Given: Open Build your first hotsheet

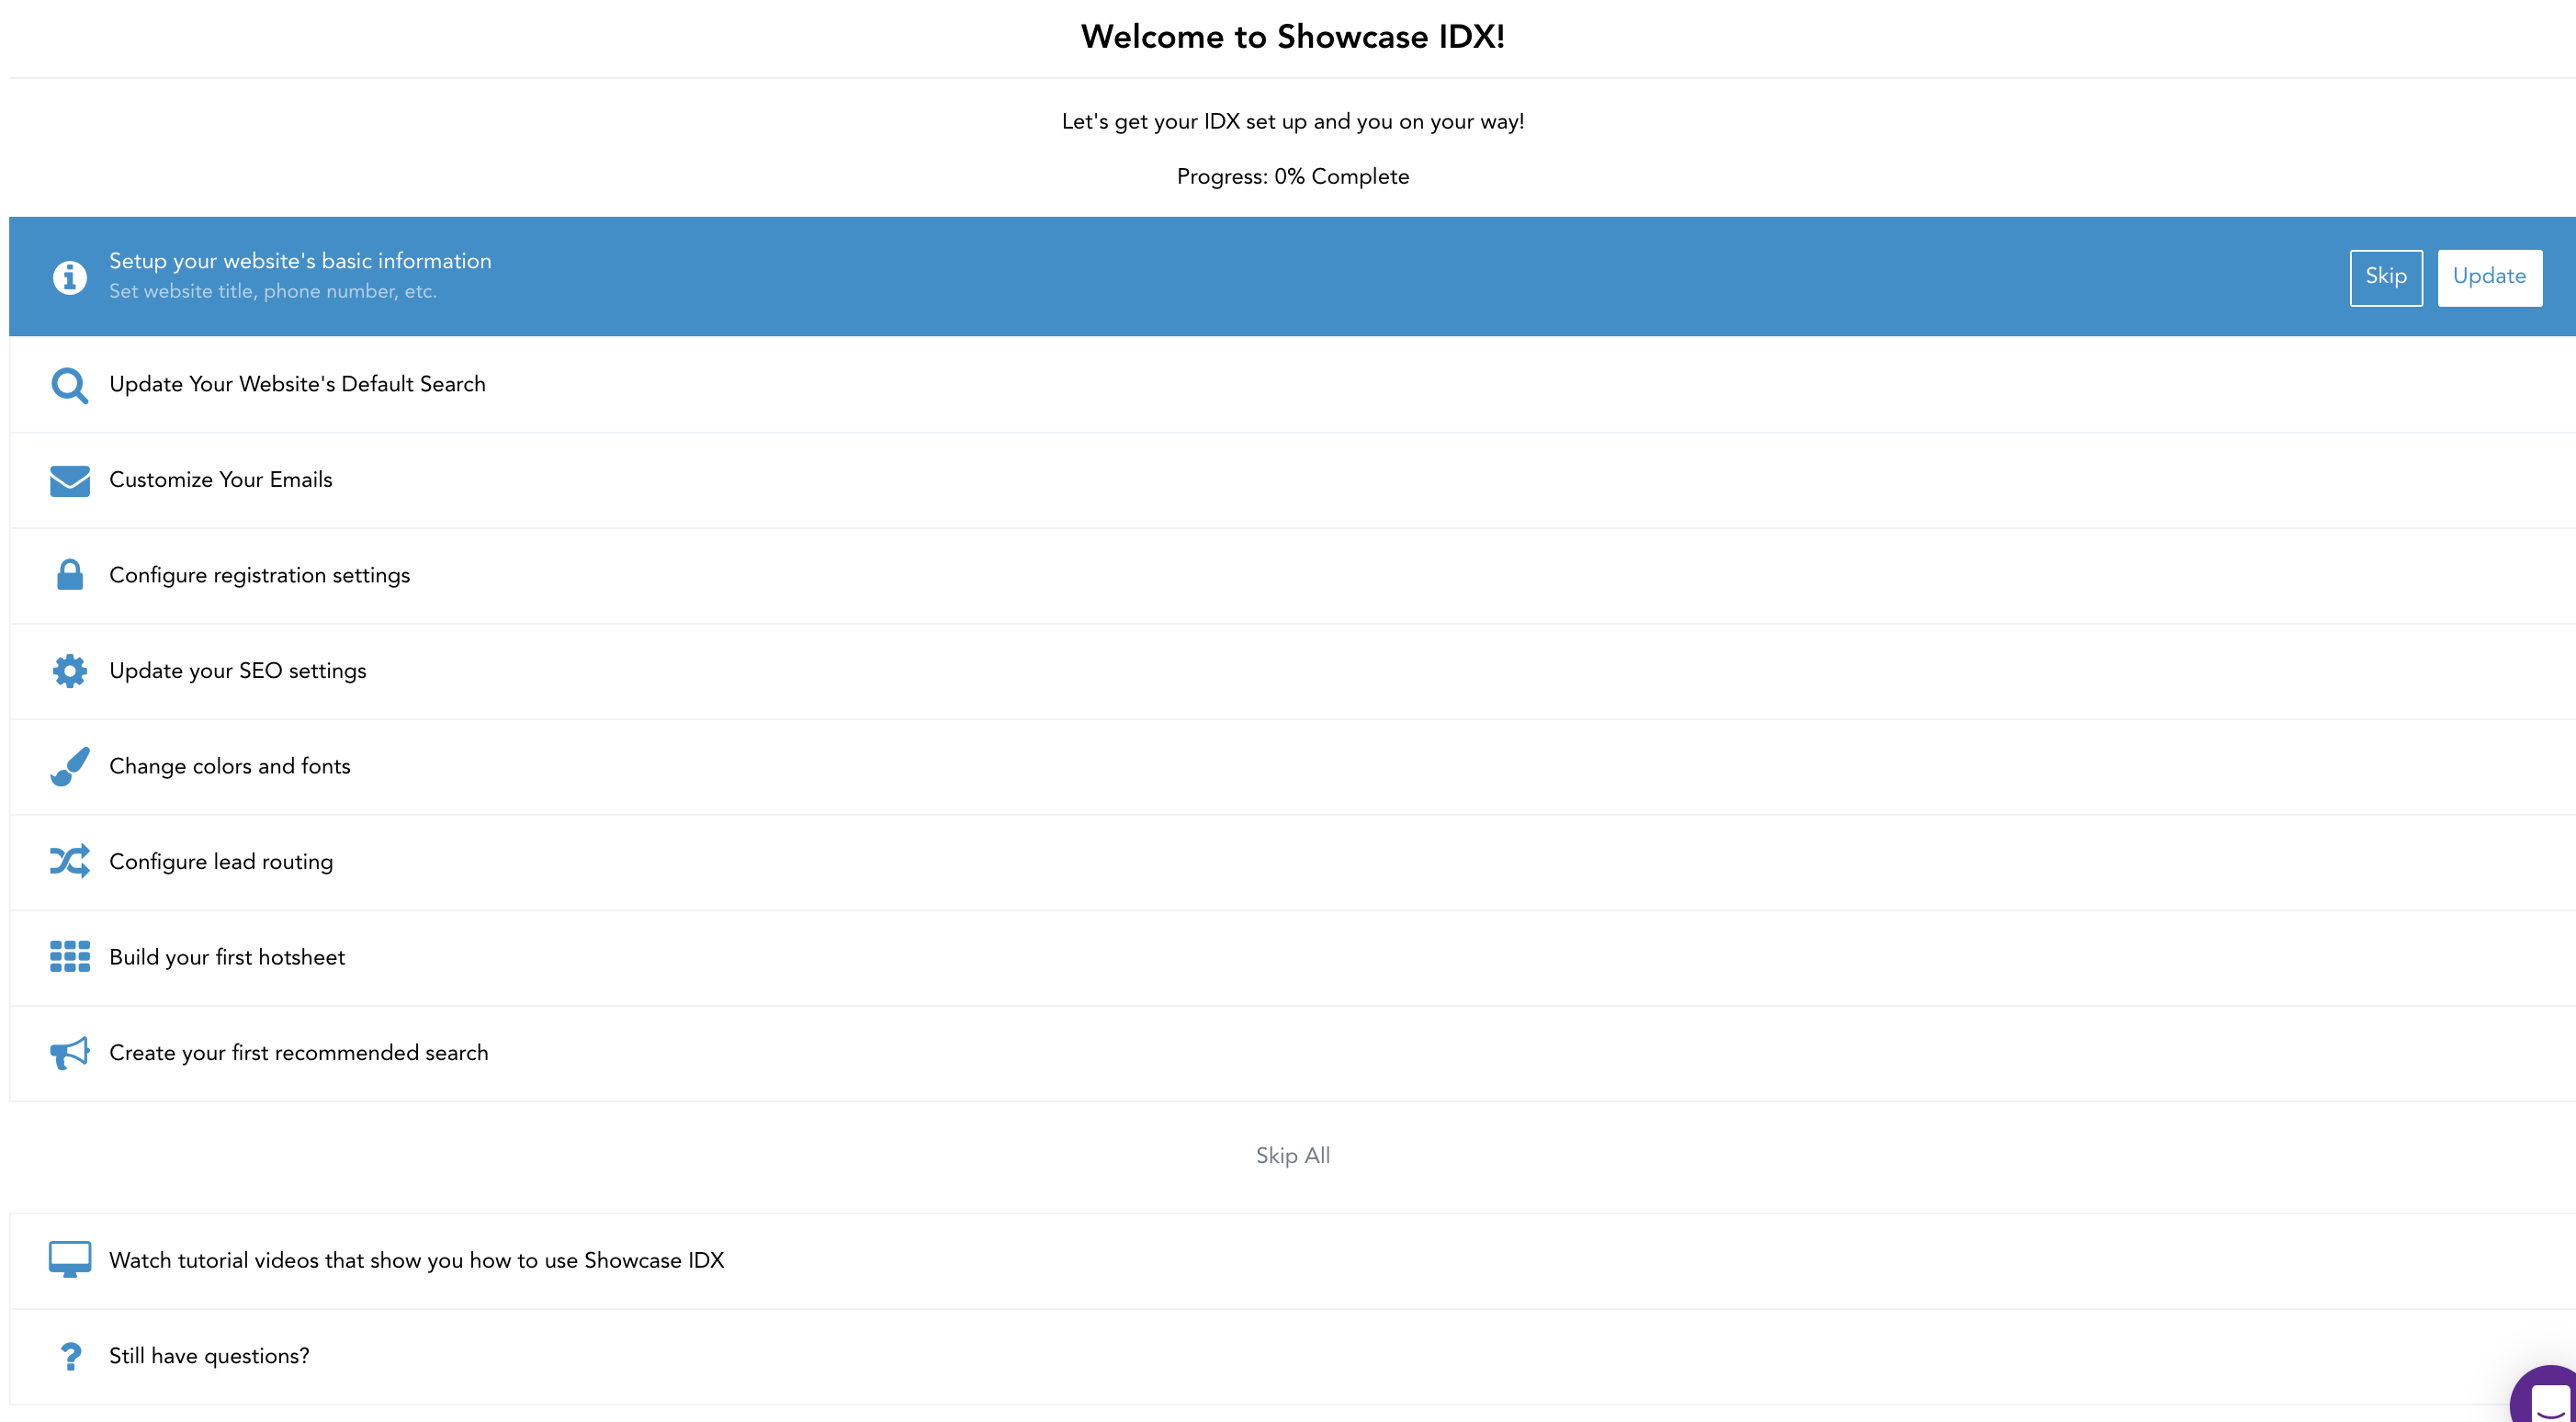Looking at the screenshot, I should tap(1292, 958).
